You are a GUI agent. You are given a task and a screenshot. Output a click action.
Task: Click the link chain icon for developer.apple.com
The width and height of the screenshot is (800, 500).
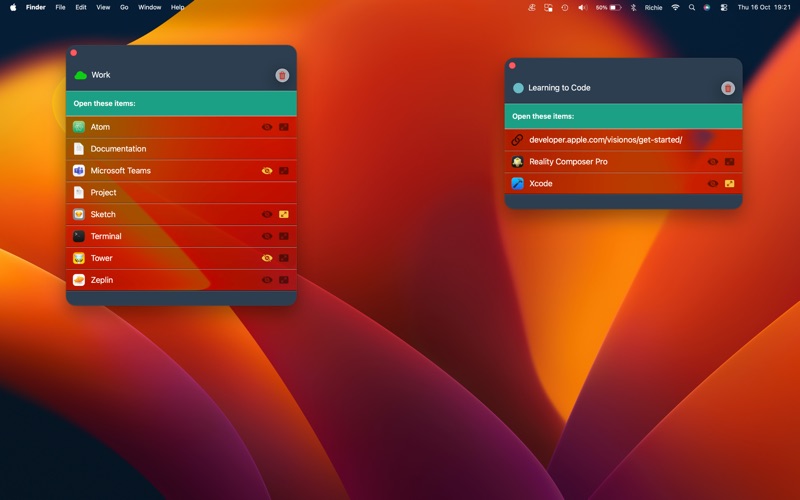point(517,140)
